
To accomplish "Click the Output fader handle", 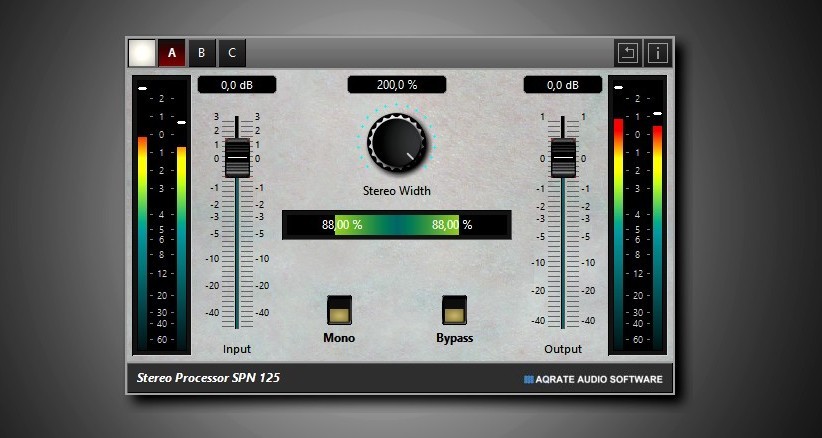I will pyautogui.click(x=563, y=158).
